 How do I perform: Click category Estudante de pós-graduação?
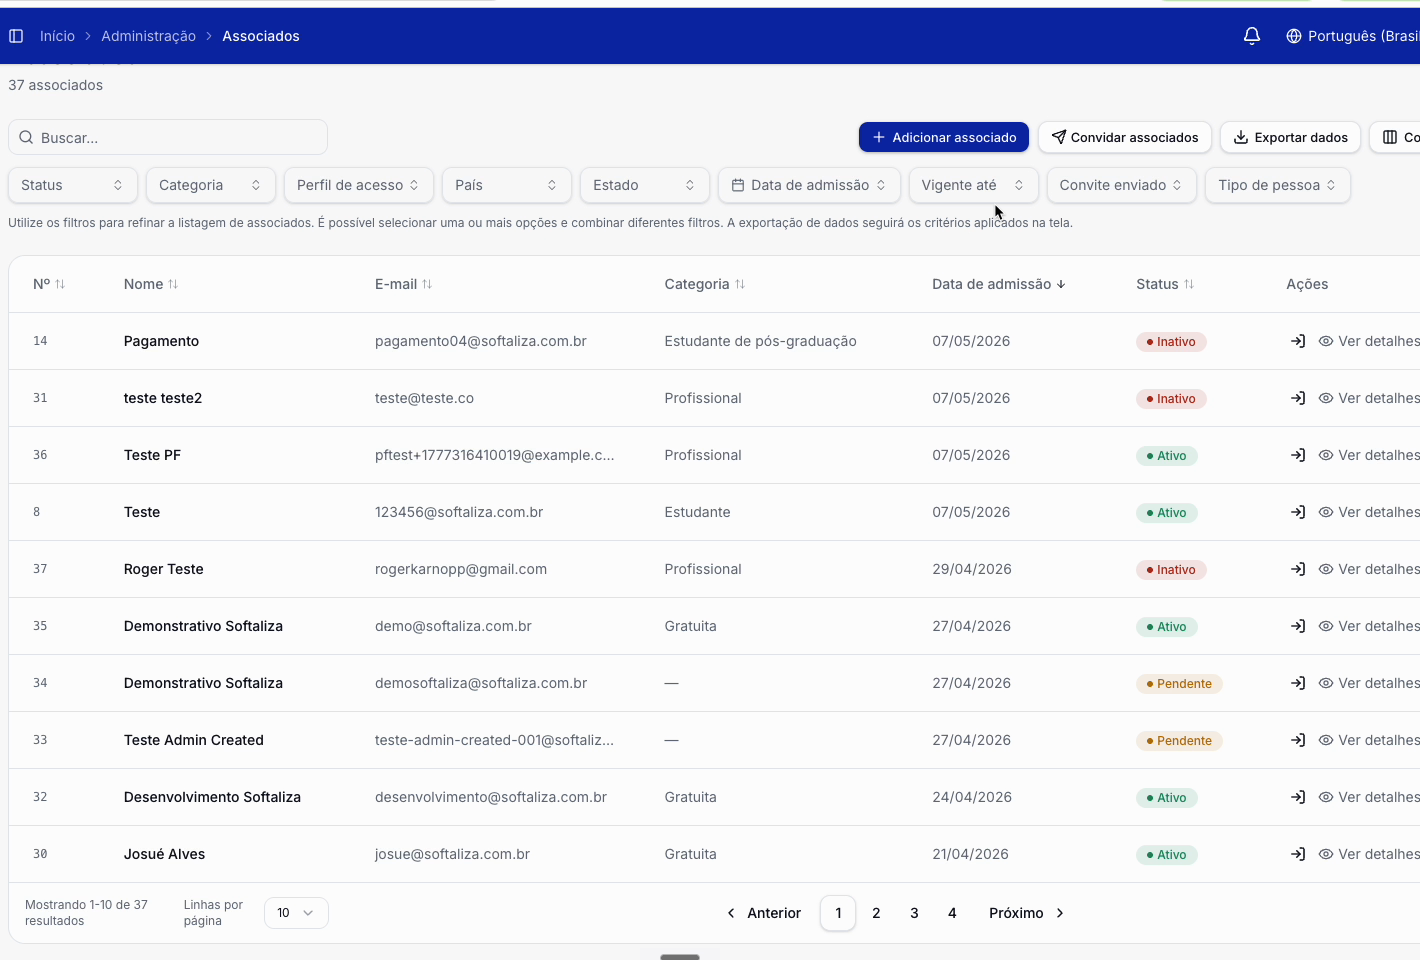[760, 341]
